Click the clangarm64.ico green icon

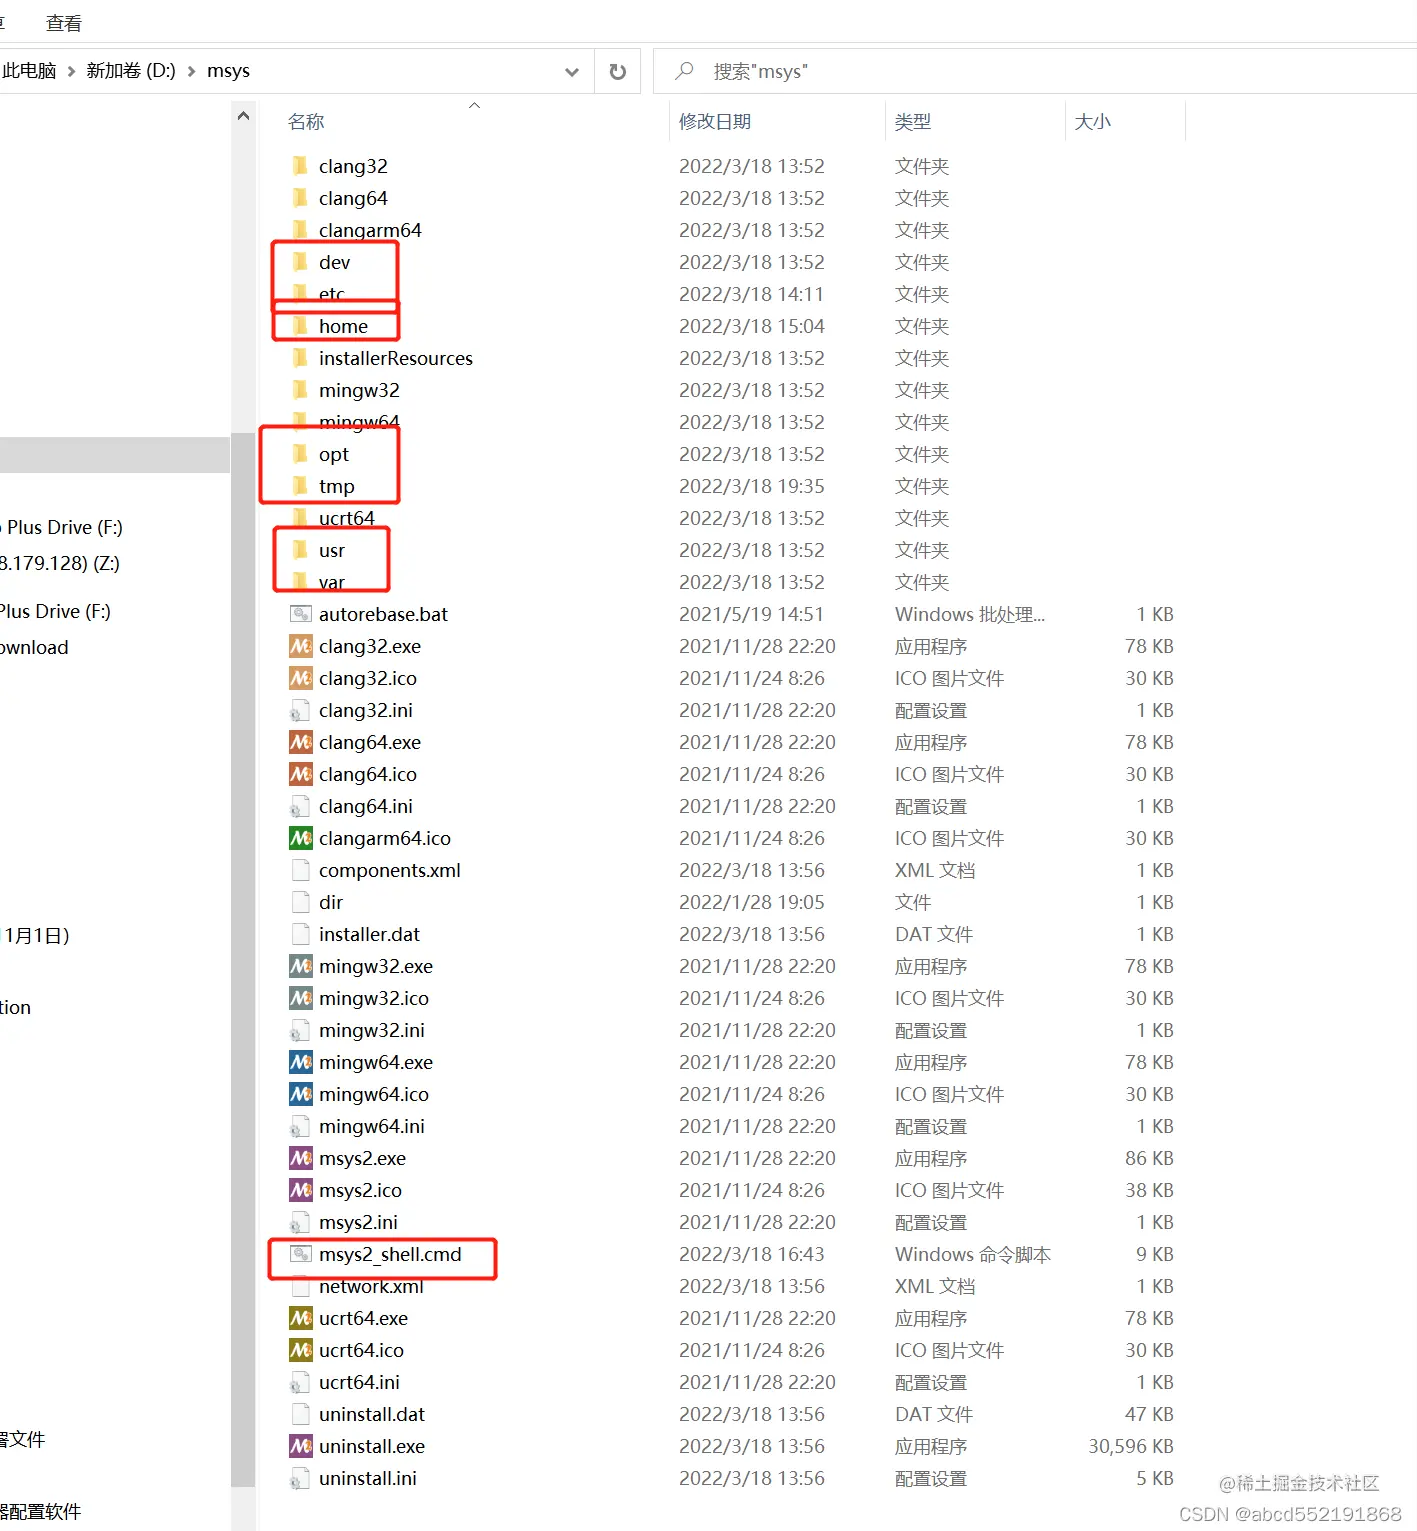point(301,838)
